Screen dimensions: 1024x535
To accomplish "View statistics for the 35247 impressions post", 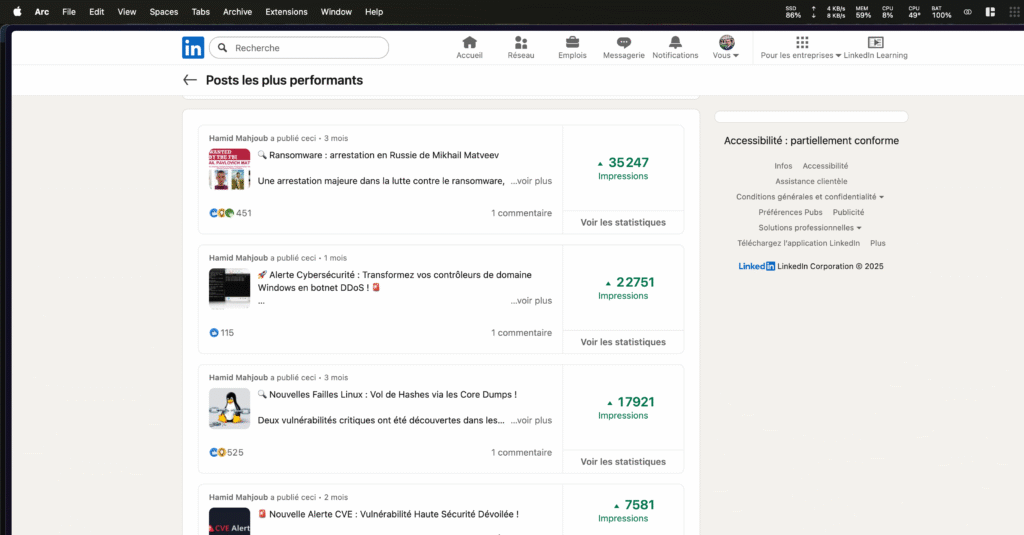I will coord(623,222).
